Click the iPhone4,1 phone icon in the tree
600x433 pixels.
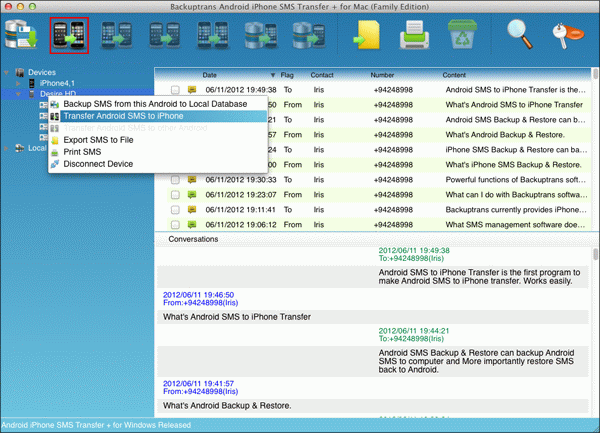(32, 83)
